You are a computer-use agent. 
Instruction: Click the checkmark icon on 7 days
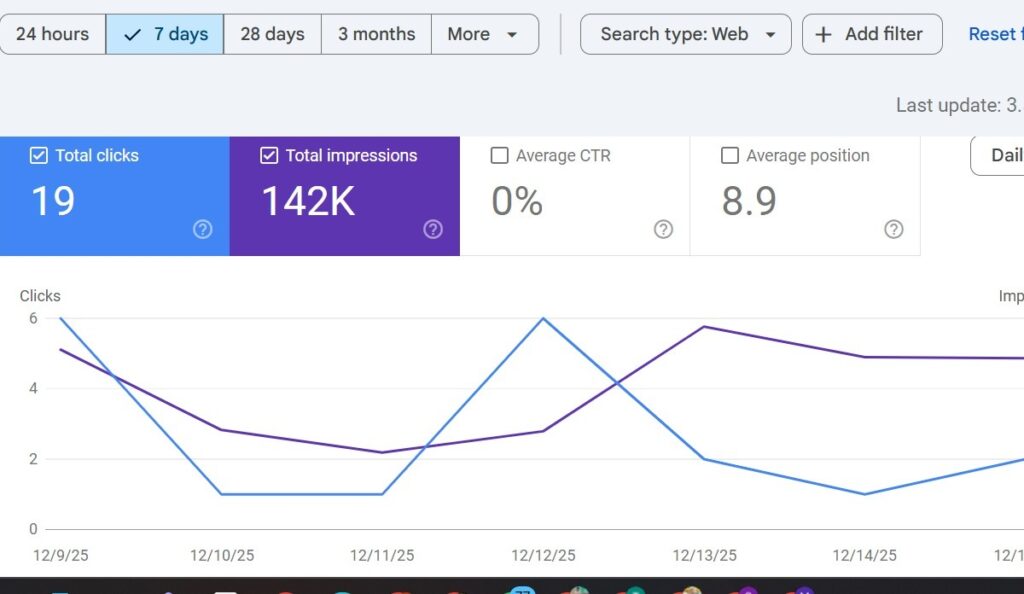(132, 35)
